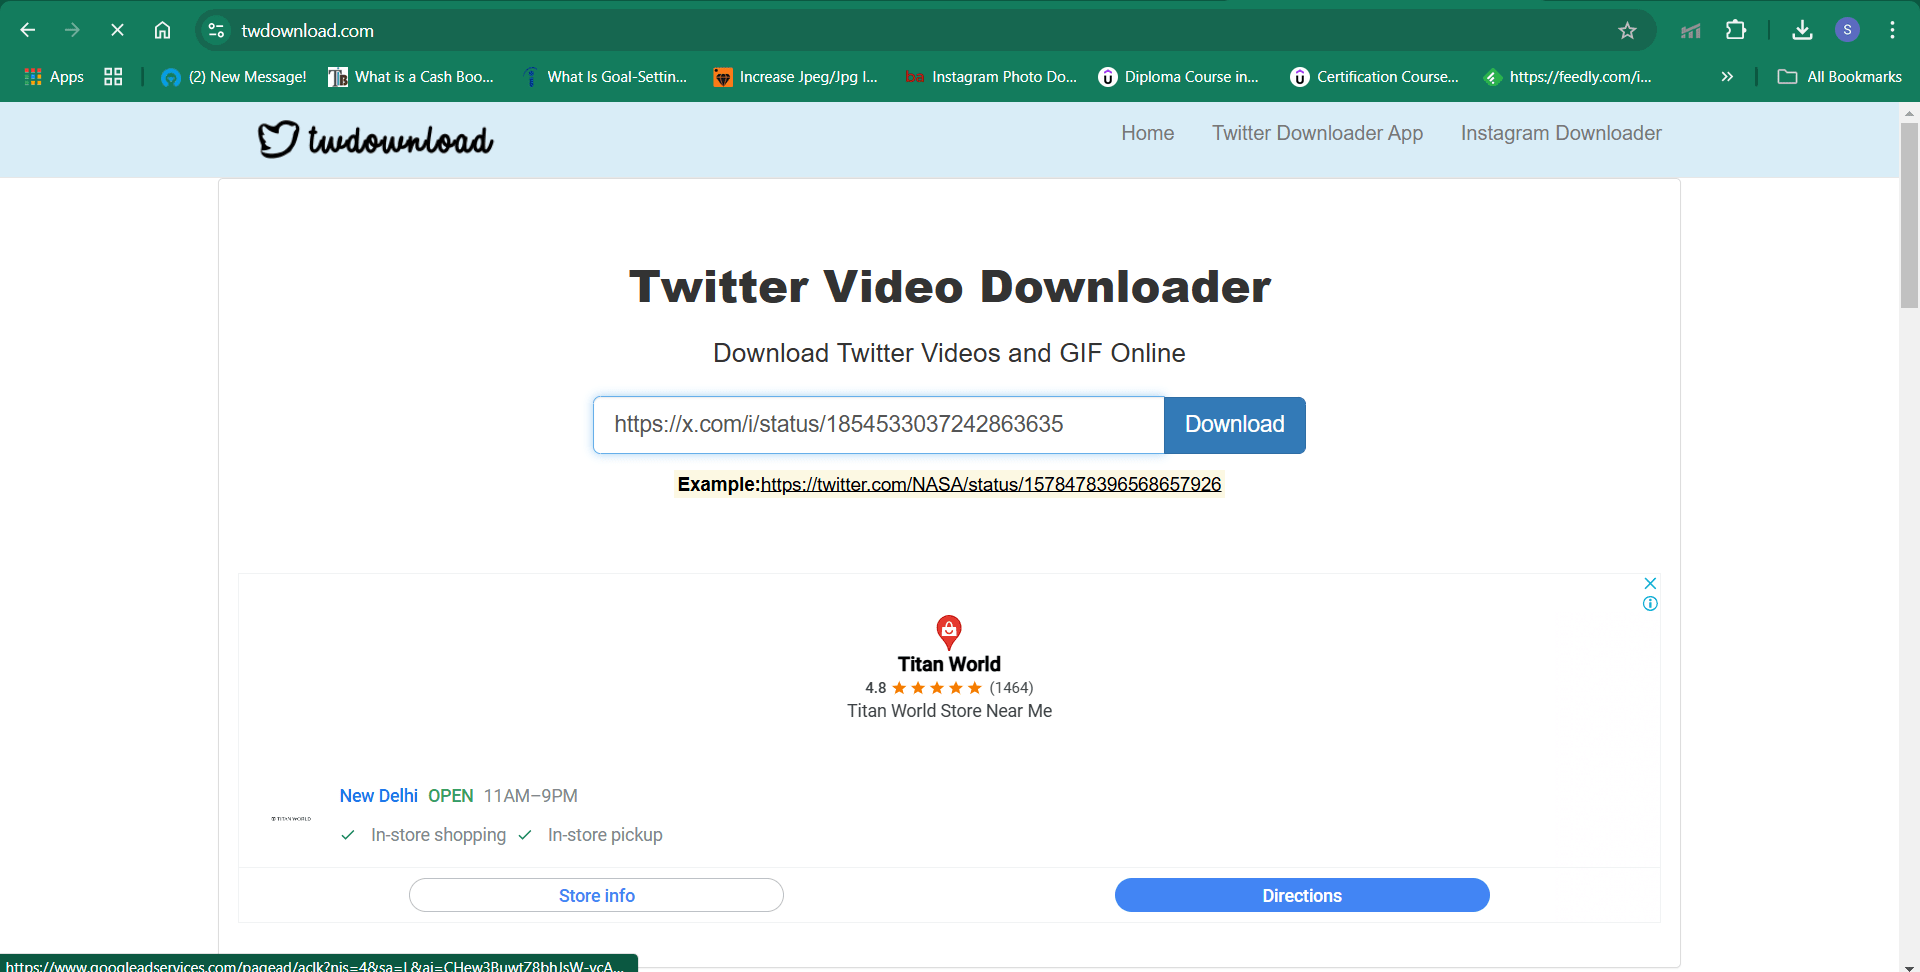Viewport: 1920px width, 972px height.
Task: Open 'Increase Jpeg/Jpg I...' bookmark
Action: [x=795, y=77]
